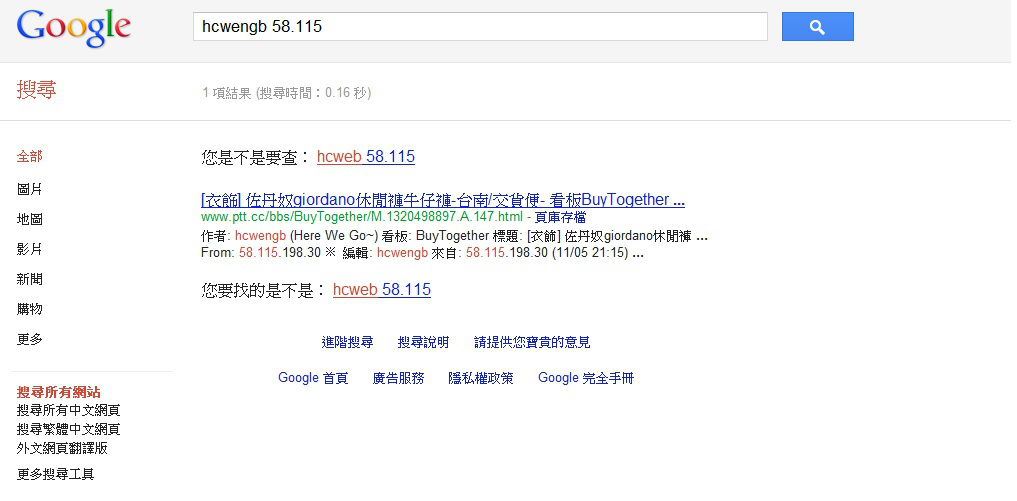Select the 全部 filter in sidebar
Image resolution: width=1017 pixels, height=501 pixels.
30,156
